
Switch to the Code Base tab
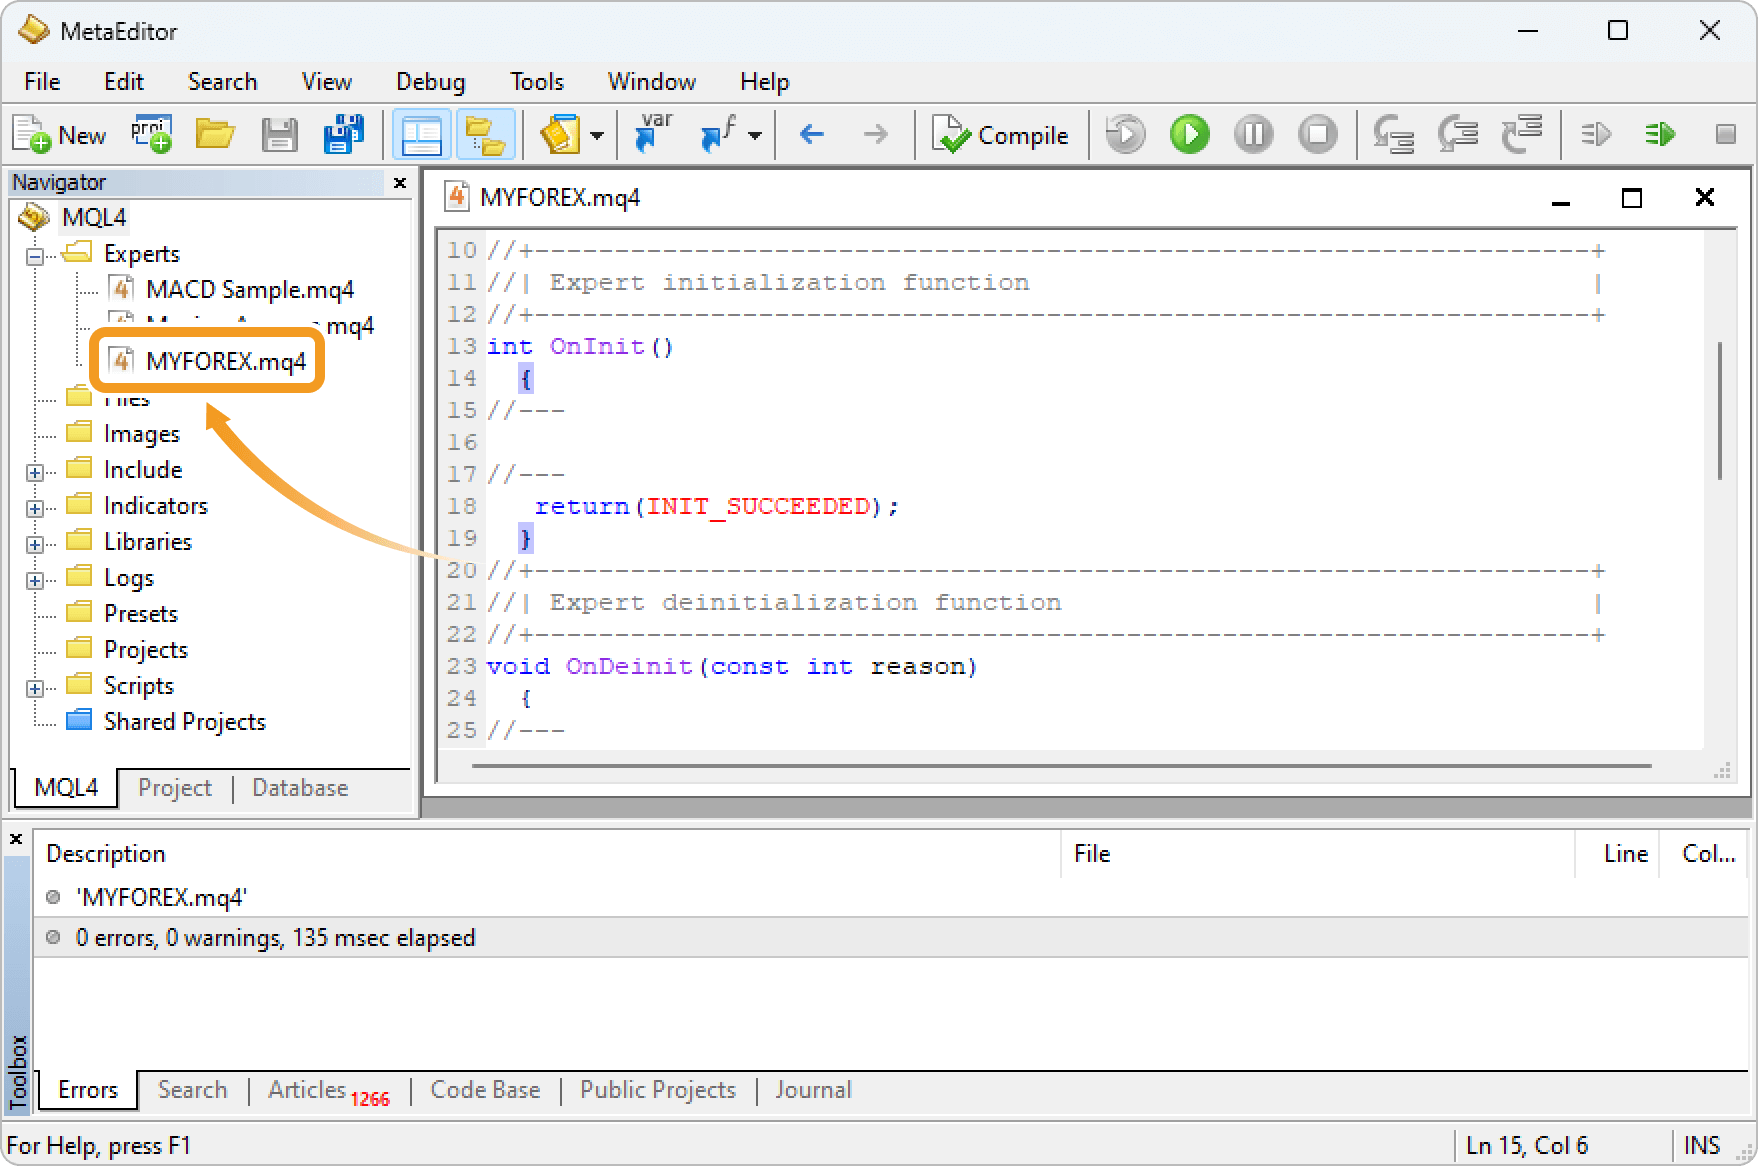click(x=485, y=1090)
